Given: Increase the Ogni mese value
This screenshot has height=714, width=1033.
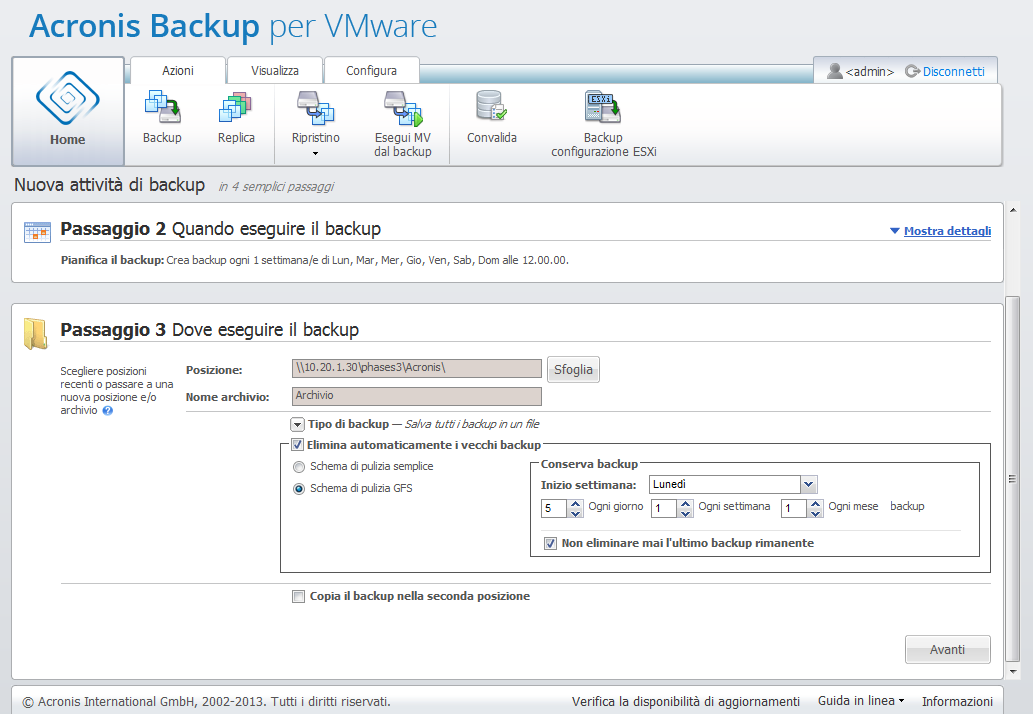Looking at the screenshot, I should 816,504.
